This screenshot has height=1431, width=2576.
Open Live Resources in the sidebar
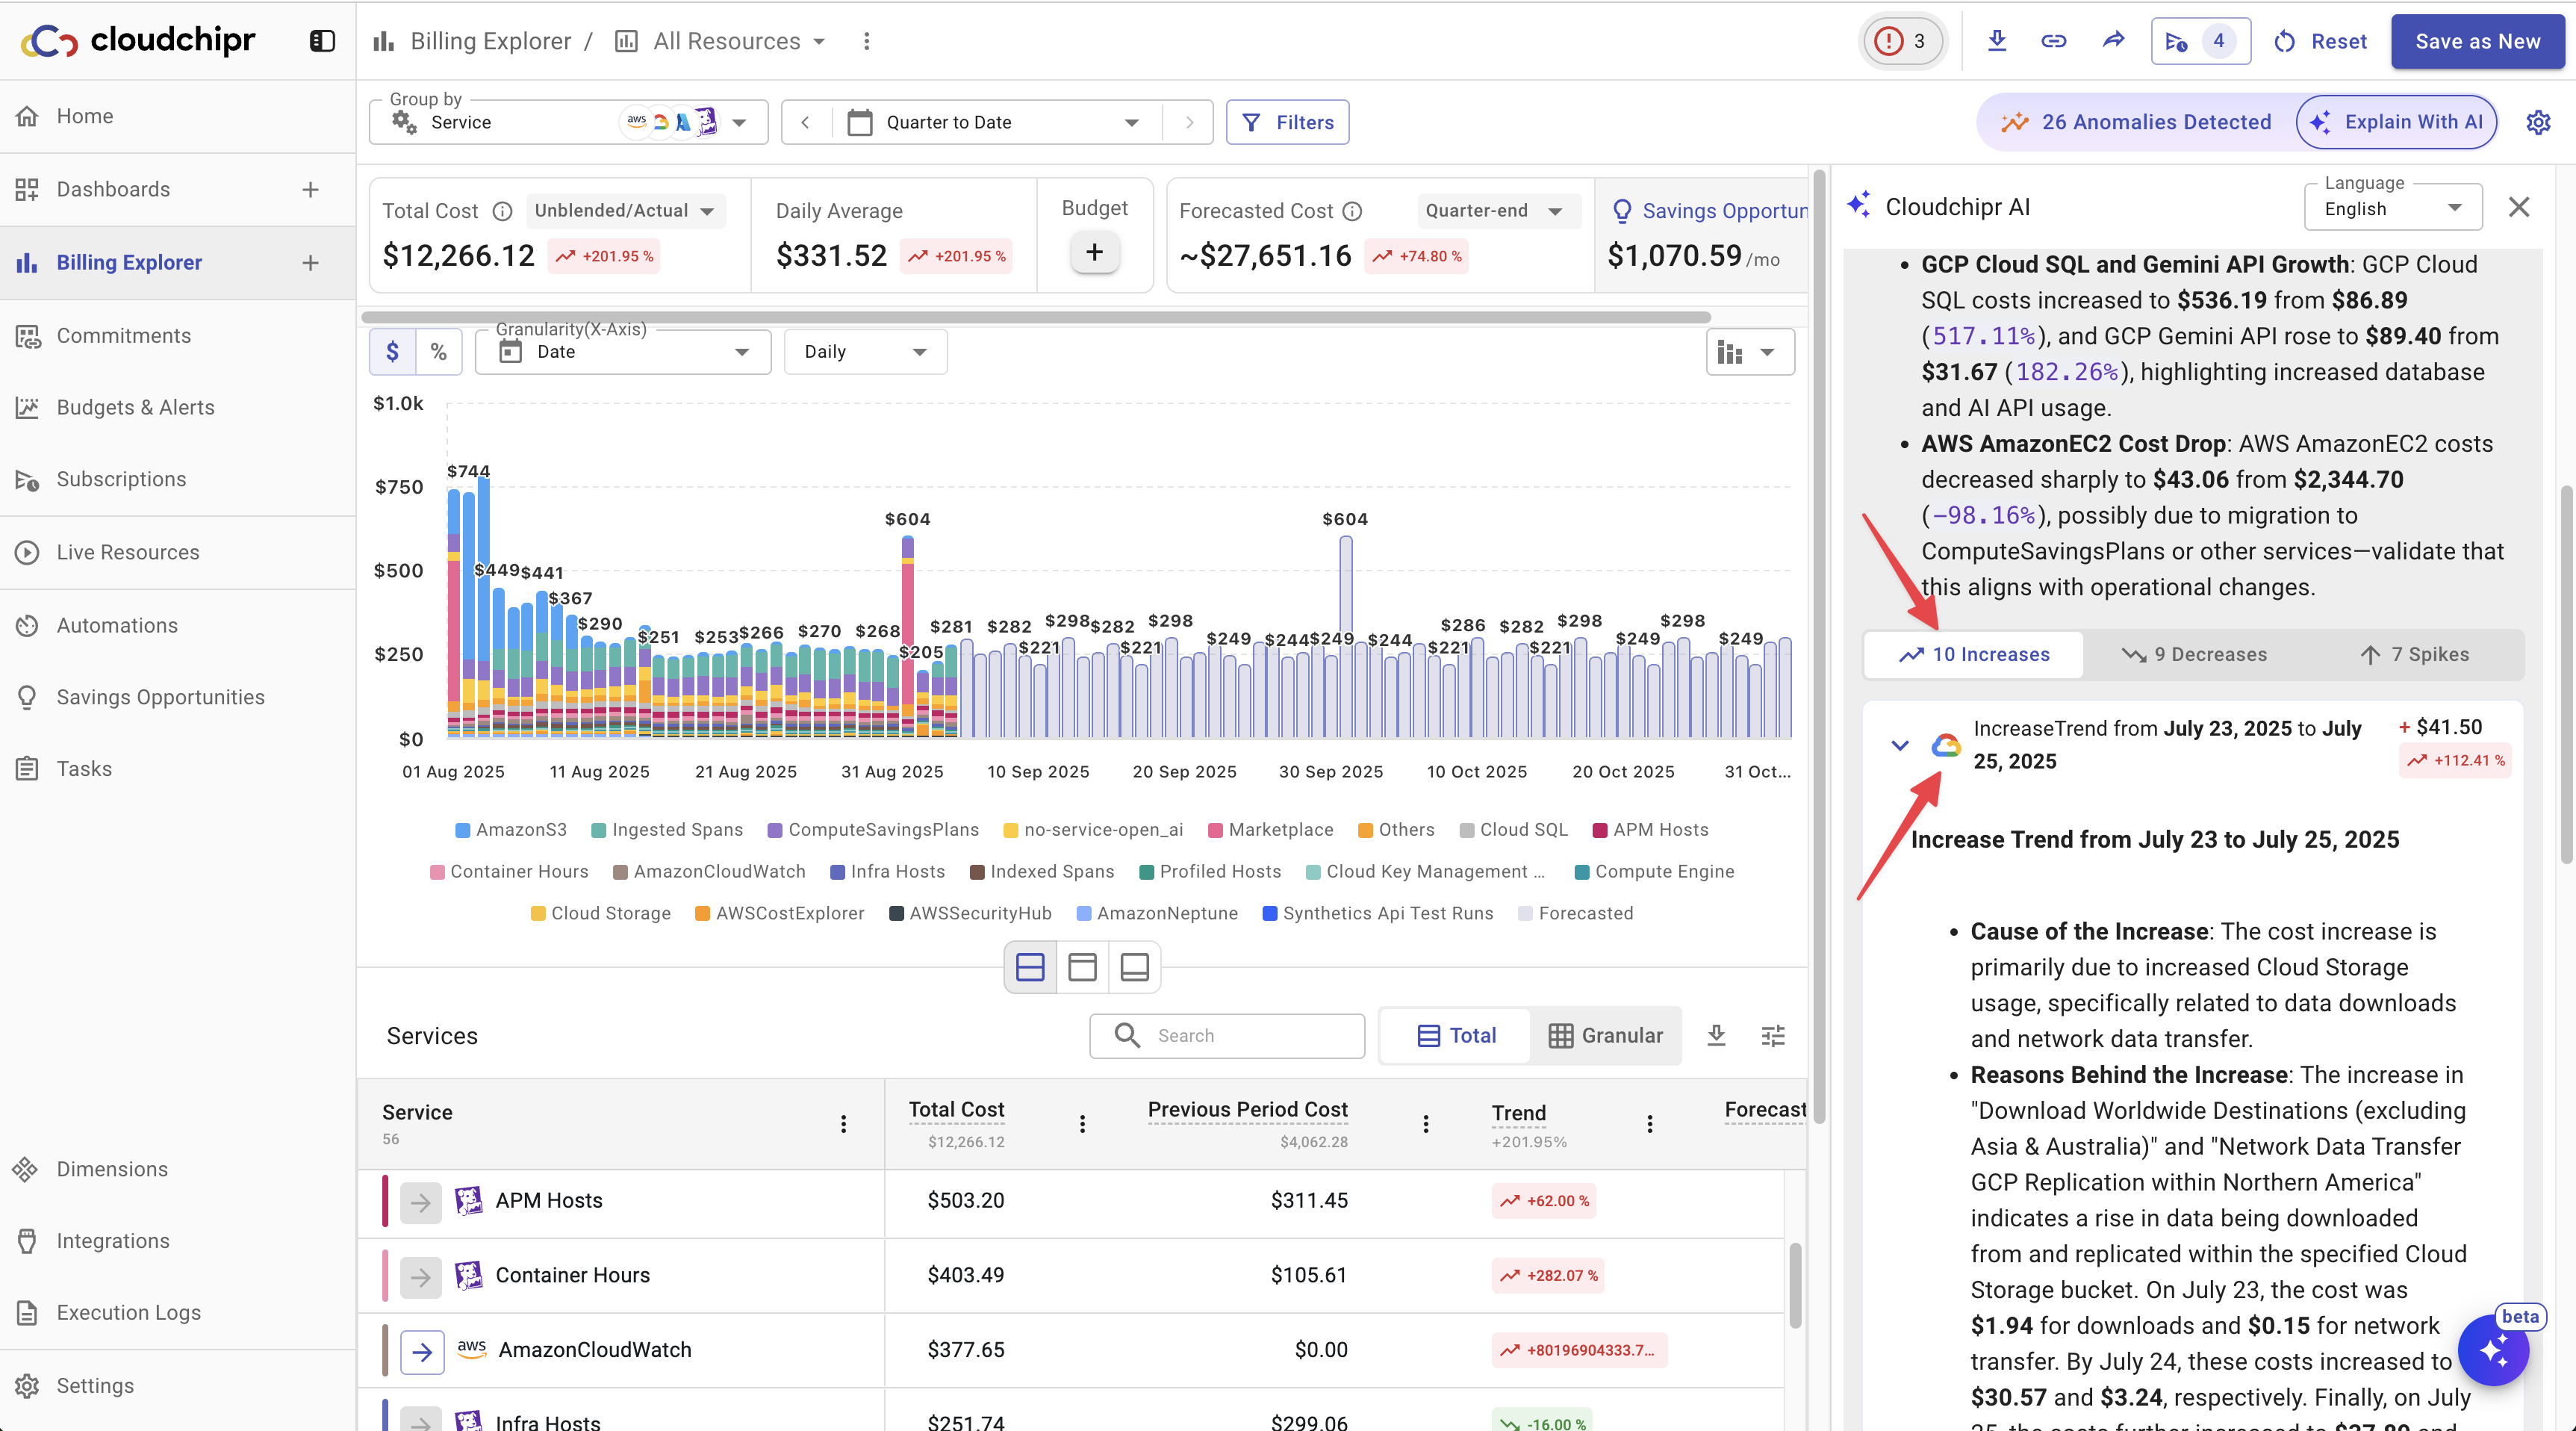coord(178,553)
